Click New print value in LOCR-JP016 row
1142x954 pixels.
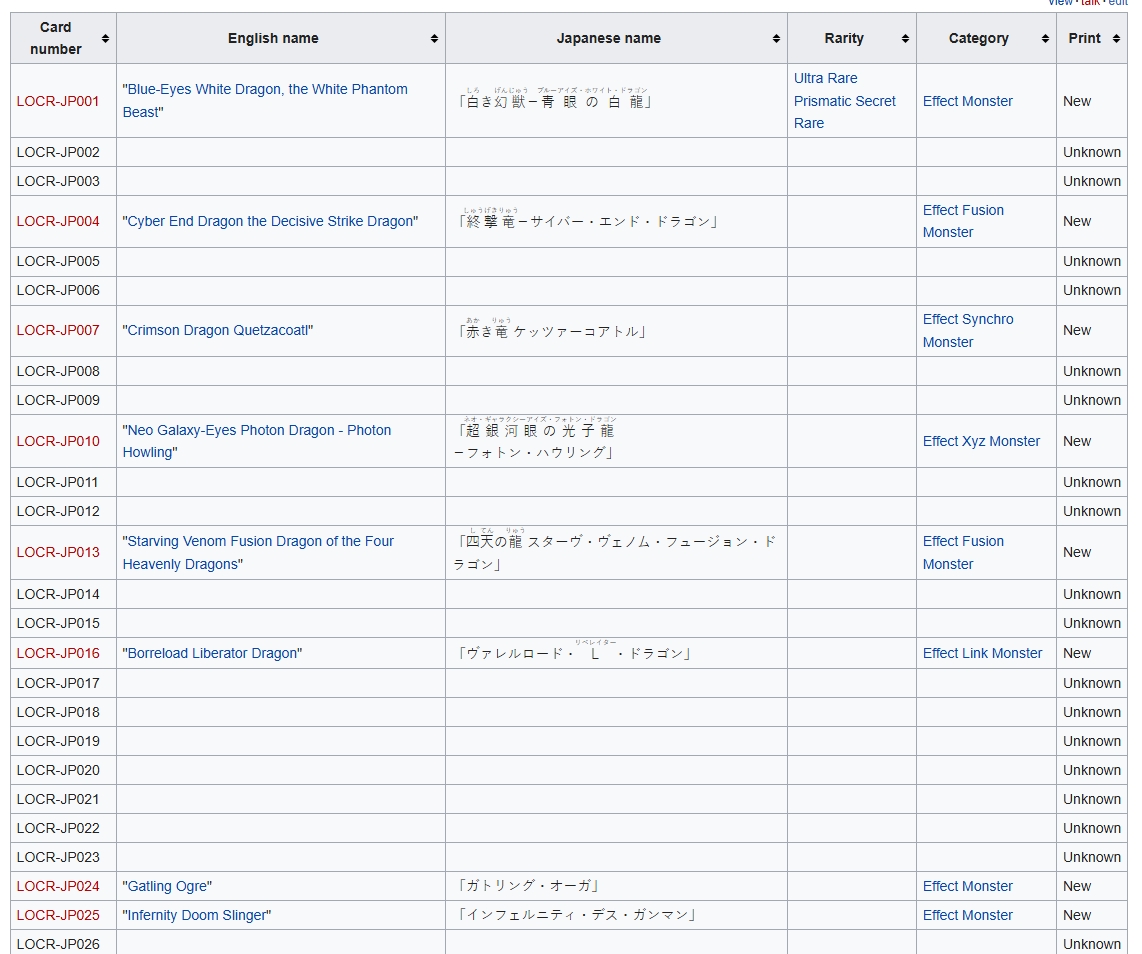pos(1076,653)
